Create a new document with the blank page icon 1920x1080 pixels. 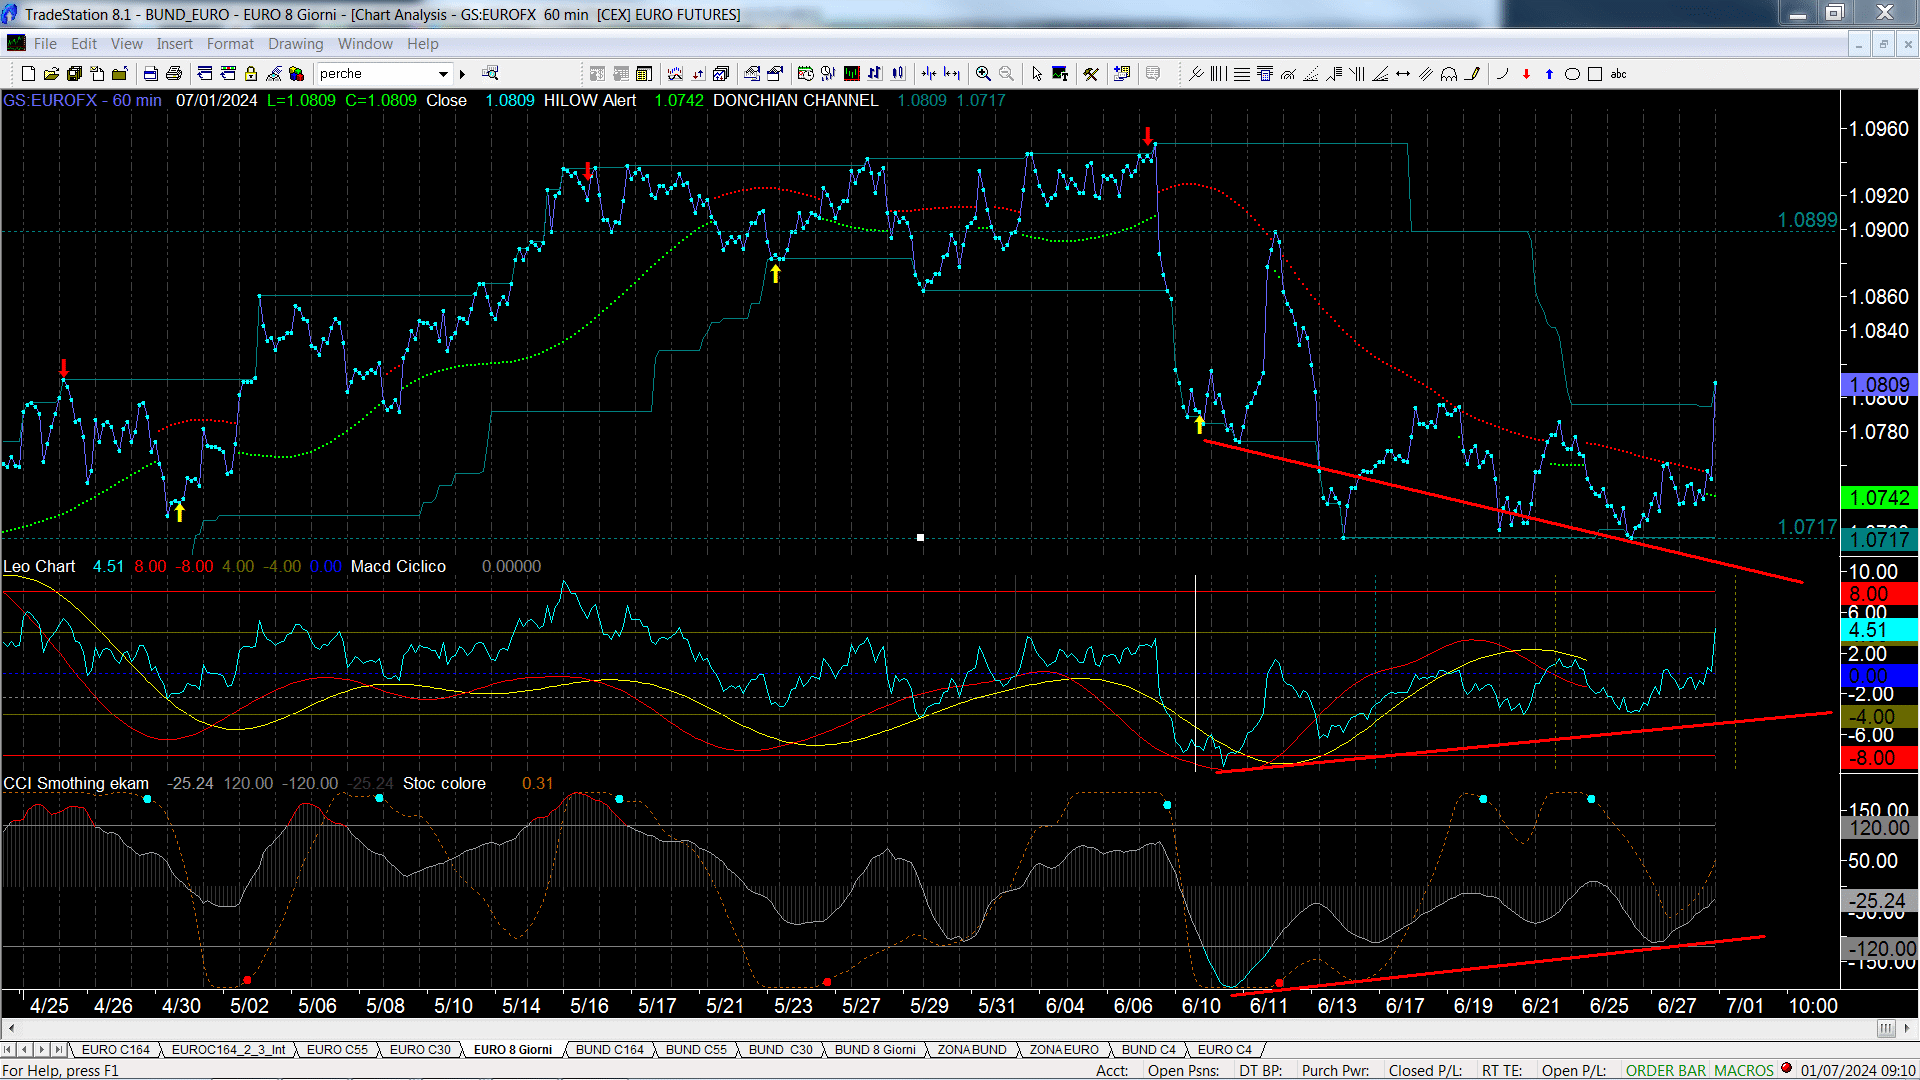[x=28, y=74]
